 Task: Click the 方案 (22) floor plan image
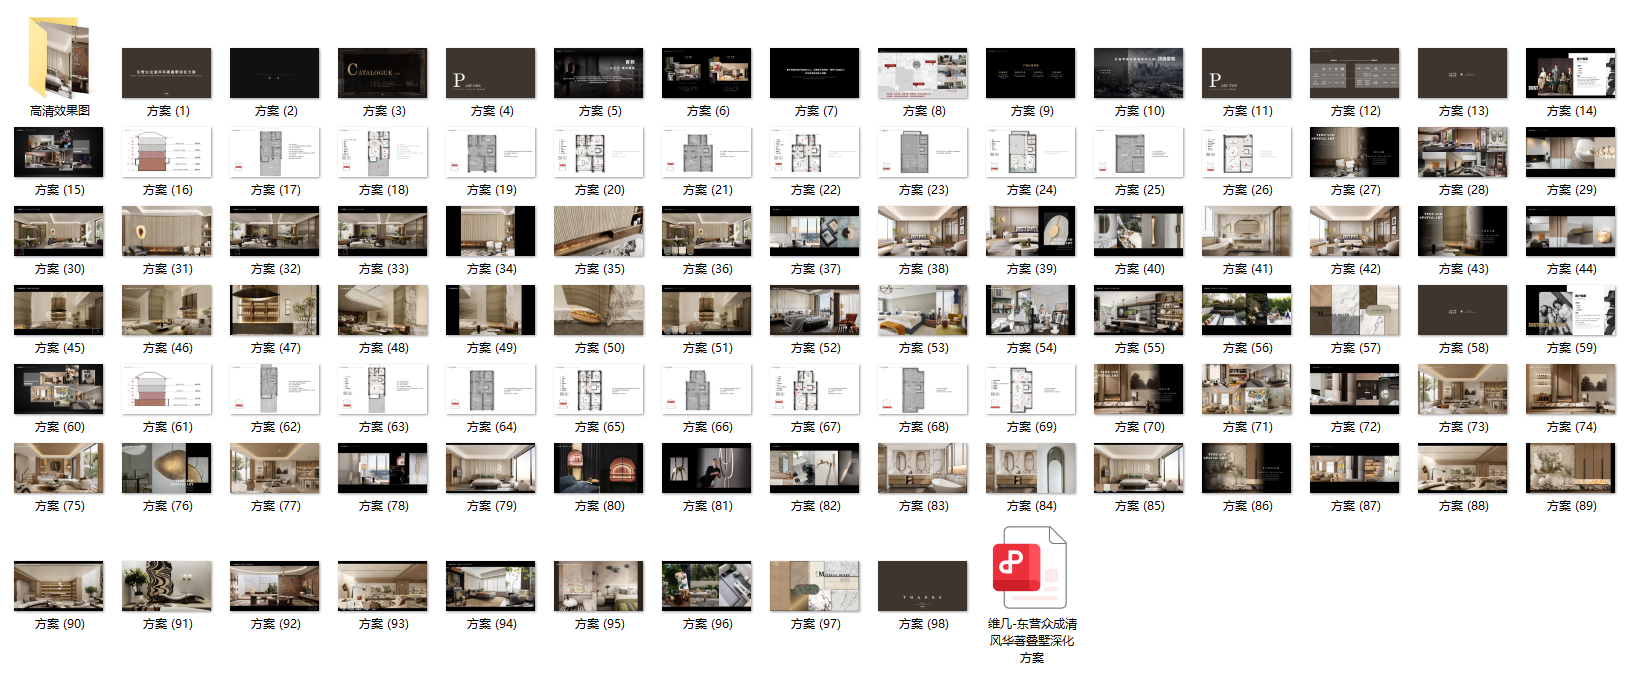click(x=815, y=152)
